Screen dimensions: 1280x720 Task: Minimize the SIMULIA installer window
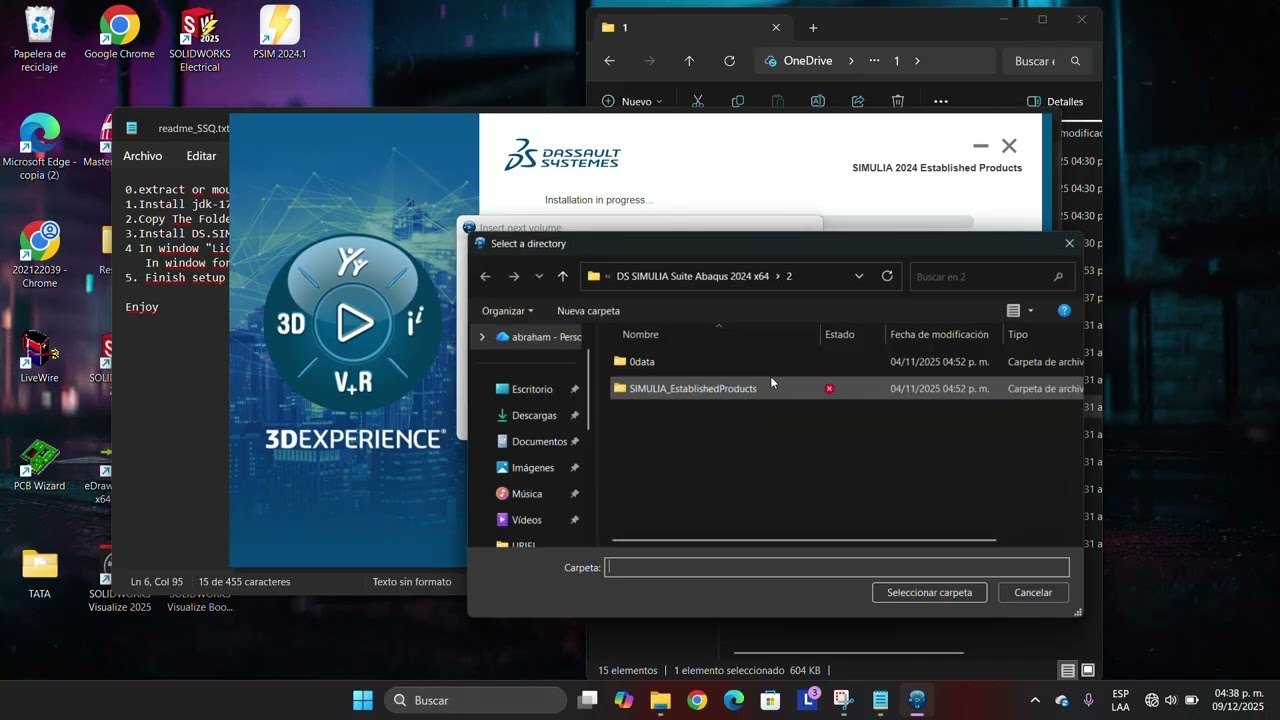(x=980, y=146)
